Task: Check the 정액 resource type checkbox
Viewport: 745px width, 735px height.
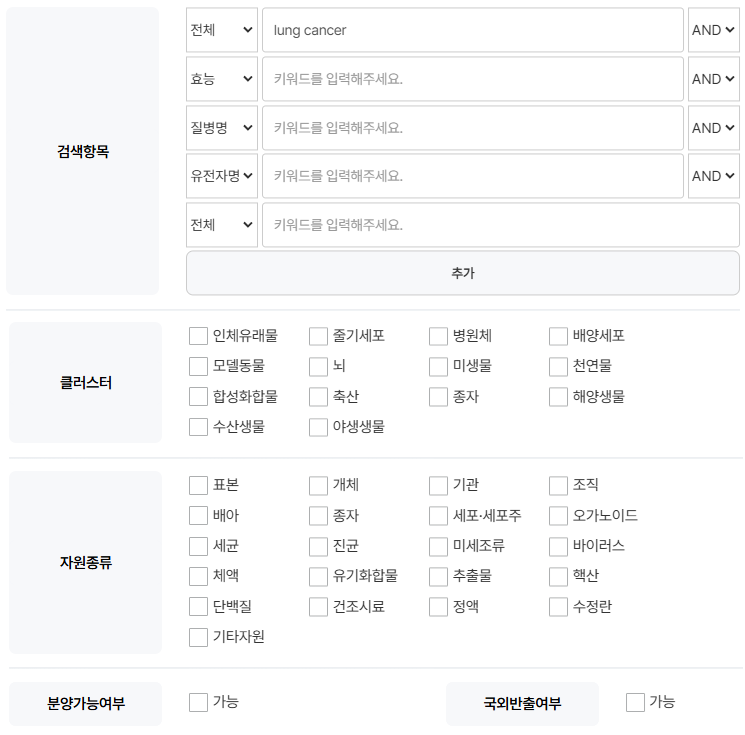Action: tap(438, 607)
